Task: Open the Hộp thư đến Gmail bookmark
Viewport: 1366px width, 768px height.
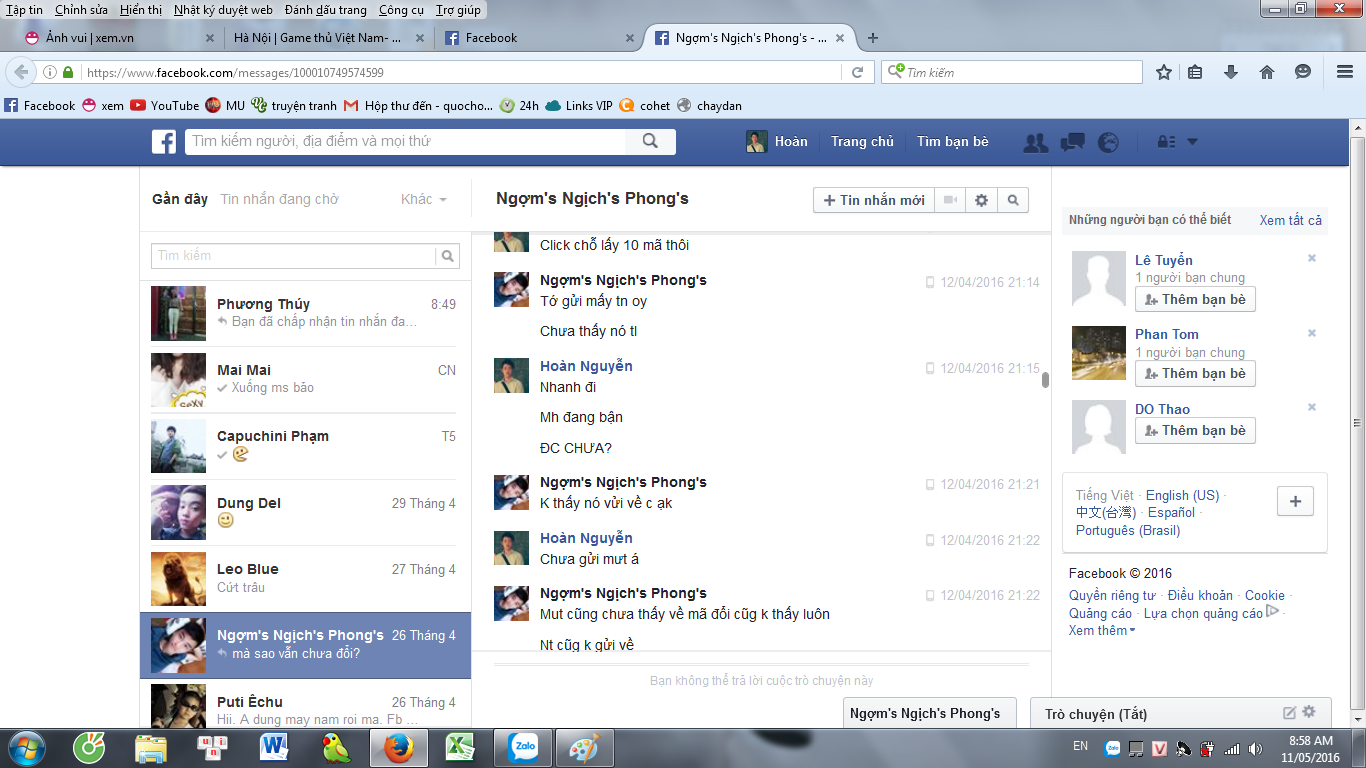Action: click(418, 105)
